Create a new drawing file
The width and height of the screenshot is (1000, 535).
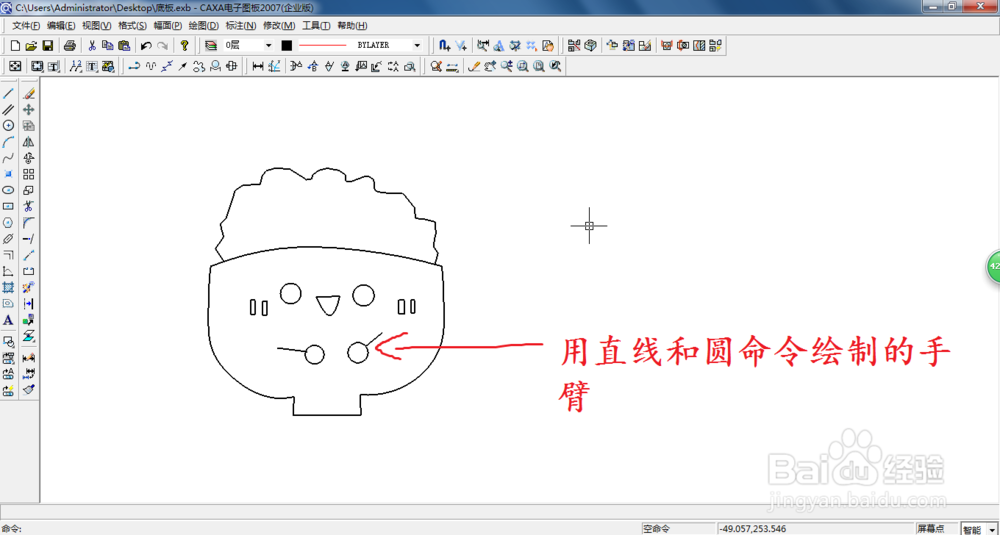point(16,45)
